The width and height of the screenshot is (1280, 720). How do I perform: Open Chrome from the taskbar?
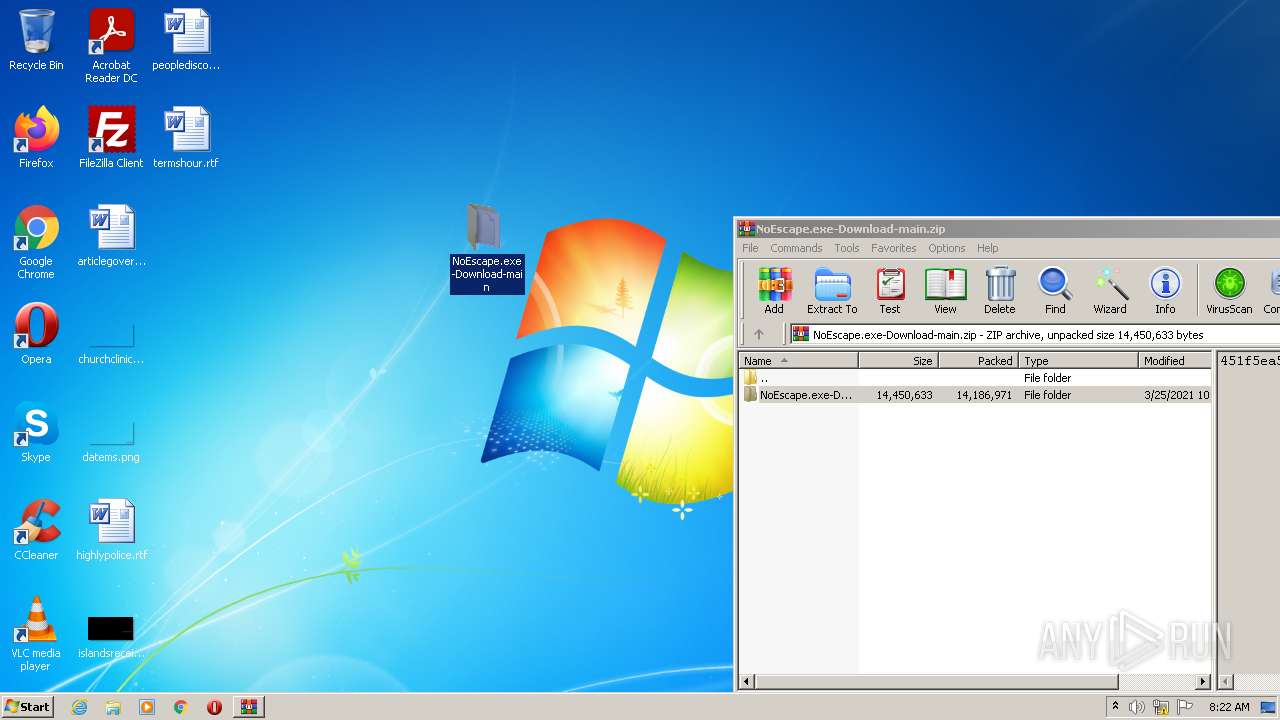point(180,707)
